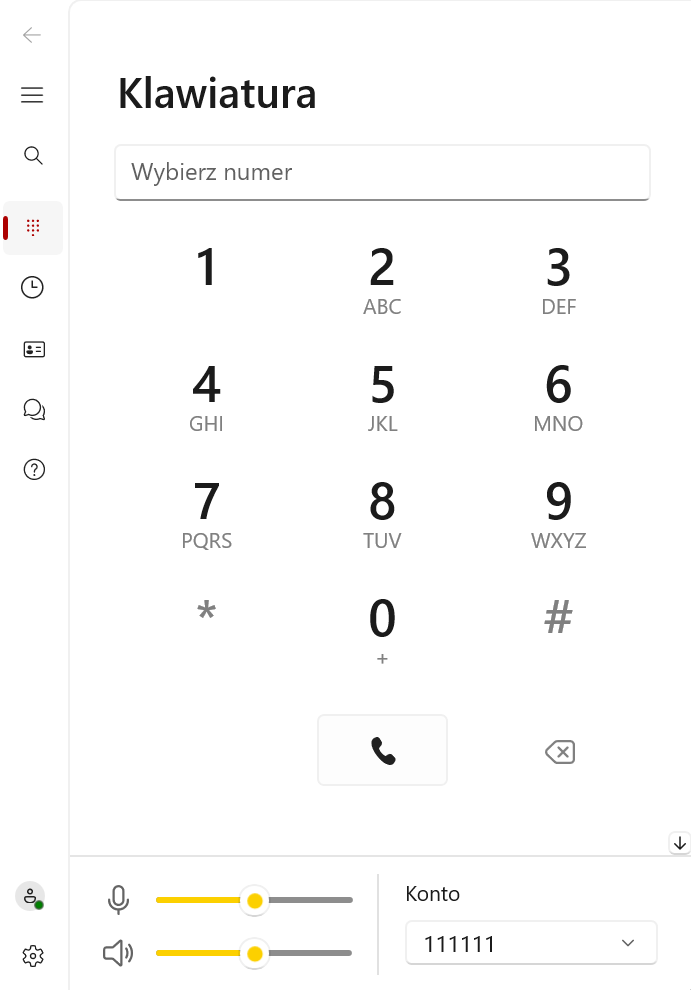
Task: Tap the hash # key
Action: pos(558,617)
